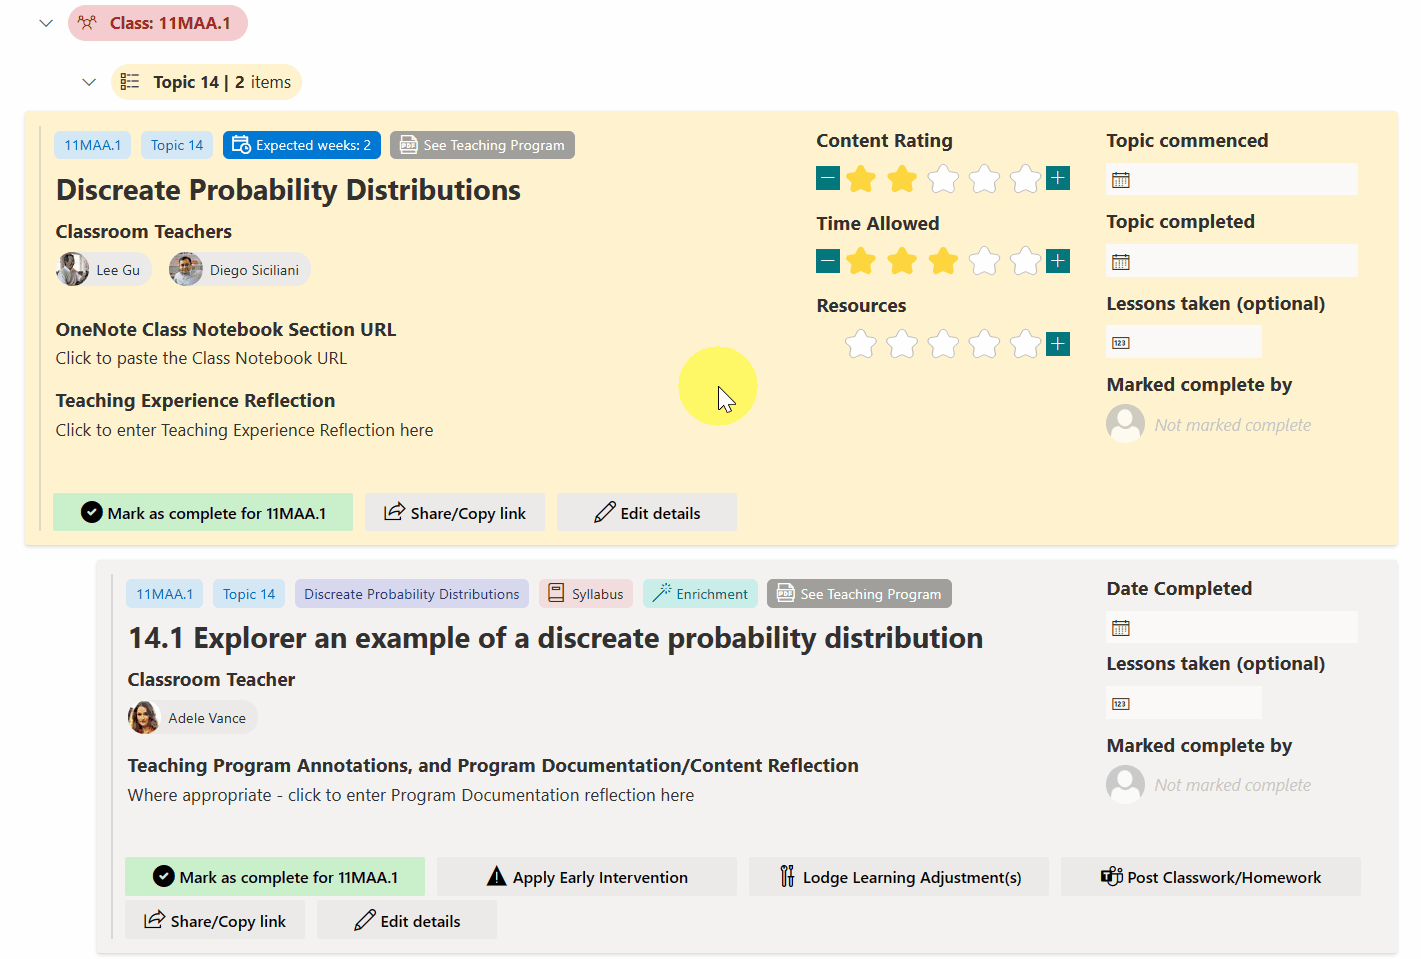Click Share/Copy link in lesson card
The width and height of the screenshot is (1421, 959).
tap(215, 920)
